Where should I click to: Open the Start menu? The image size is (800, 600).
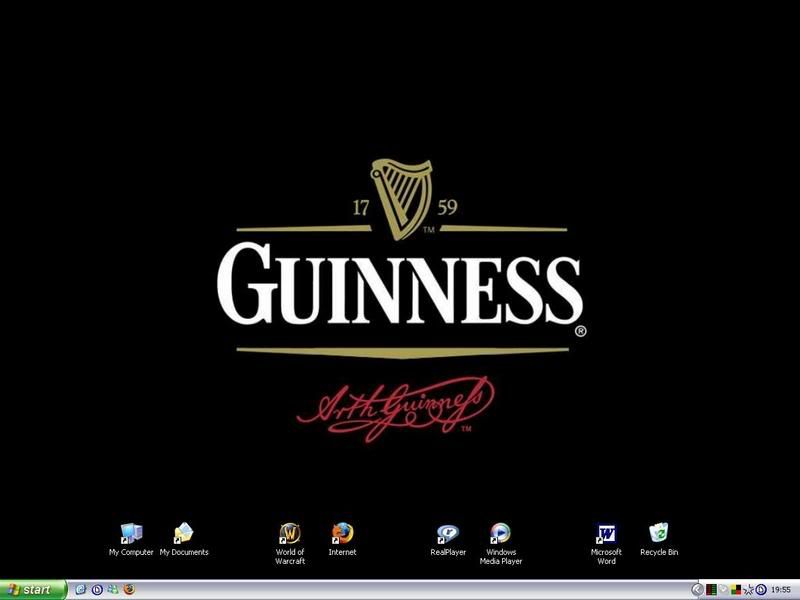tap(33, 590)
